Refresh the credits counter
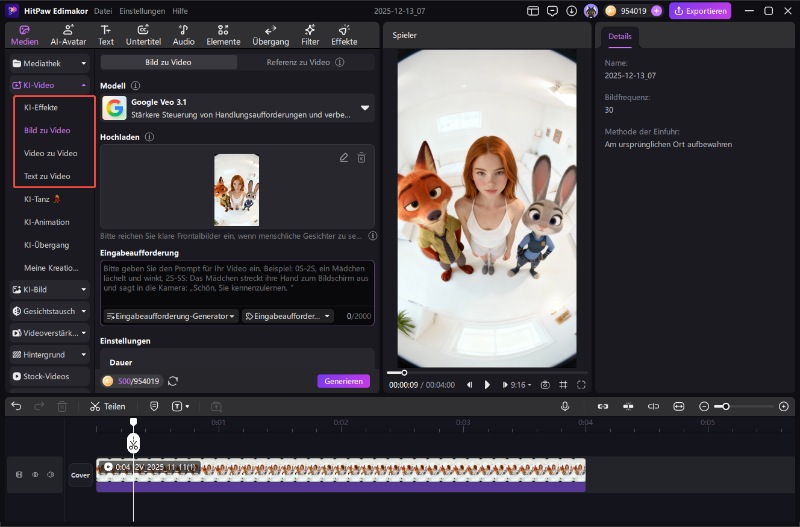Screen dimensions: 800x527 pyautogui.click(x=173, y=381)
